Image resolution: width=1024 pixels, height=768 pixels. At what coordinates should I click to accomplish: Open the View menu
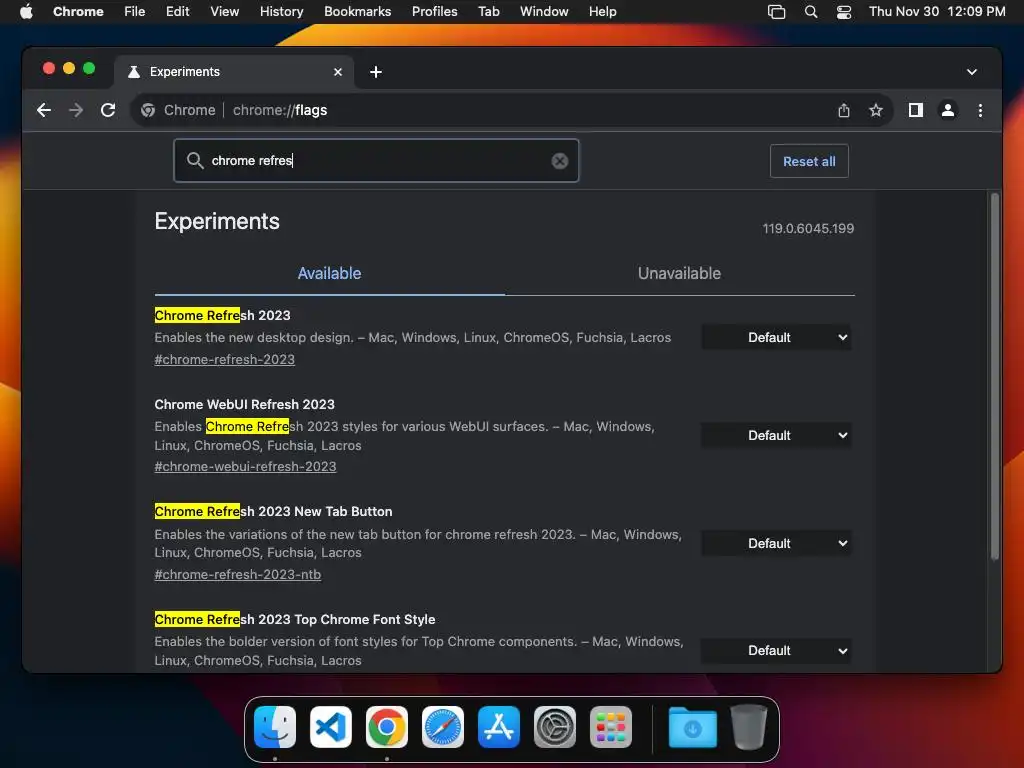pos(225,12)
